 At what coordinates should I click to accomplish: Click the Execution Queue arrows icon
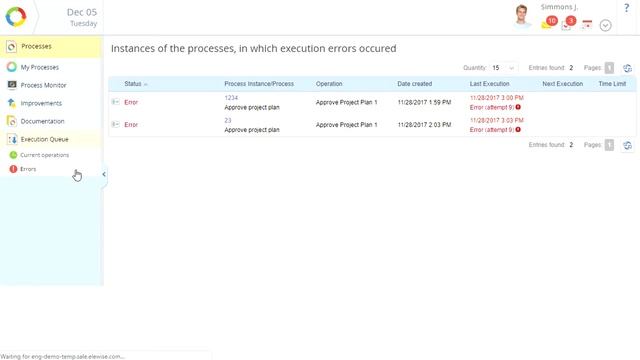click(x=12, y=139)
